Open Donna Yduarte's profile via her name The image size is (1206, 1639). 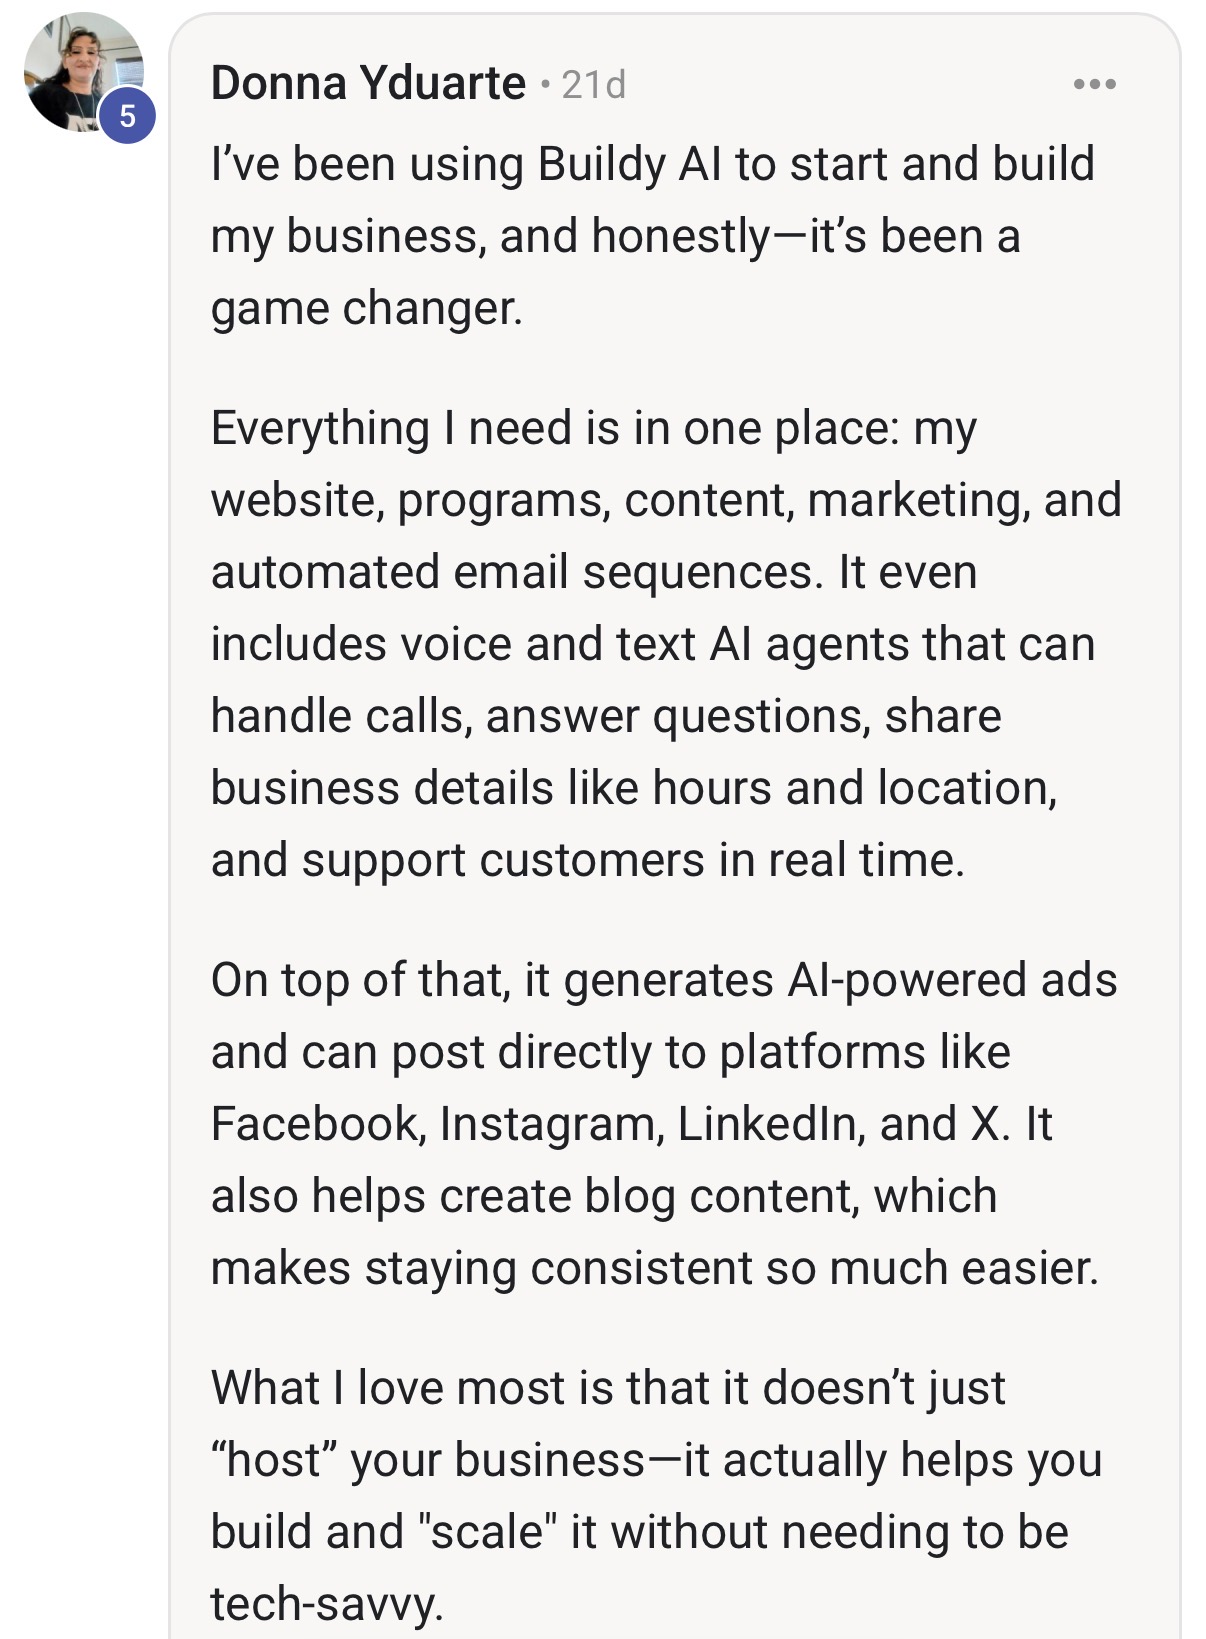tap(368, 83)
